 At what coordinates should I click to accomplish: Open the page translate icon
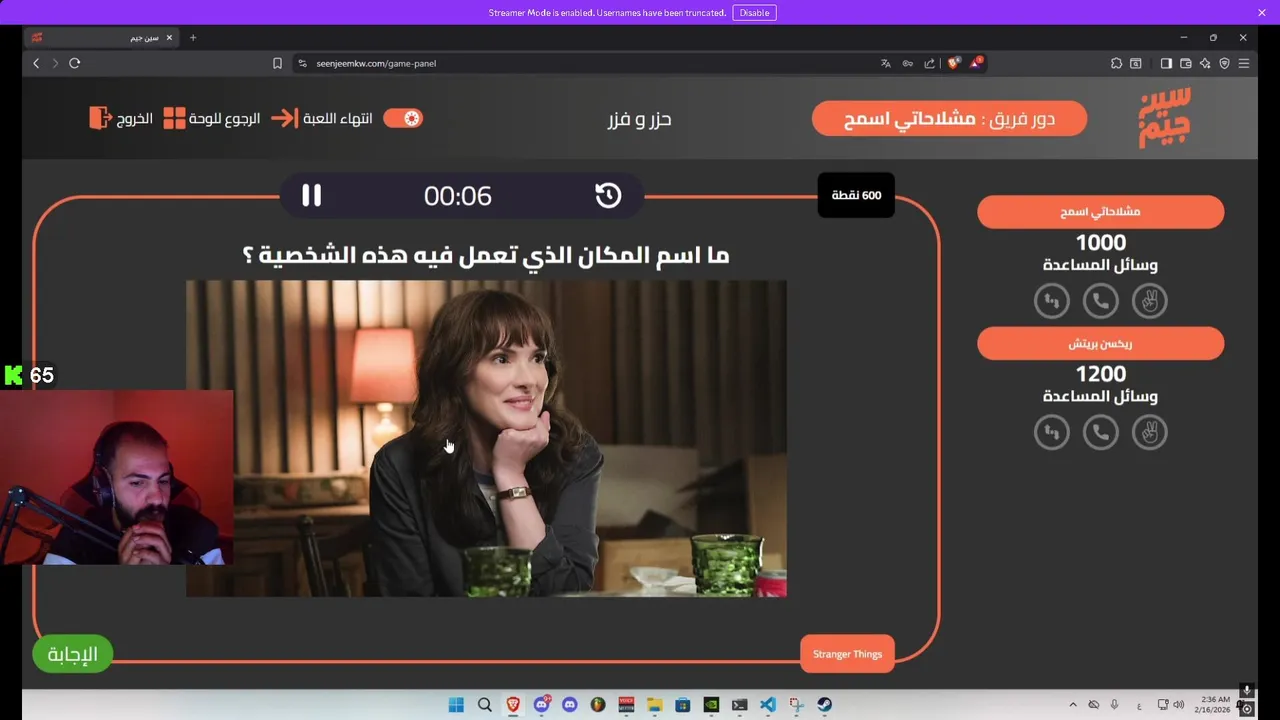point(885,63)
